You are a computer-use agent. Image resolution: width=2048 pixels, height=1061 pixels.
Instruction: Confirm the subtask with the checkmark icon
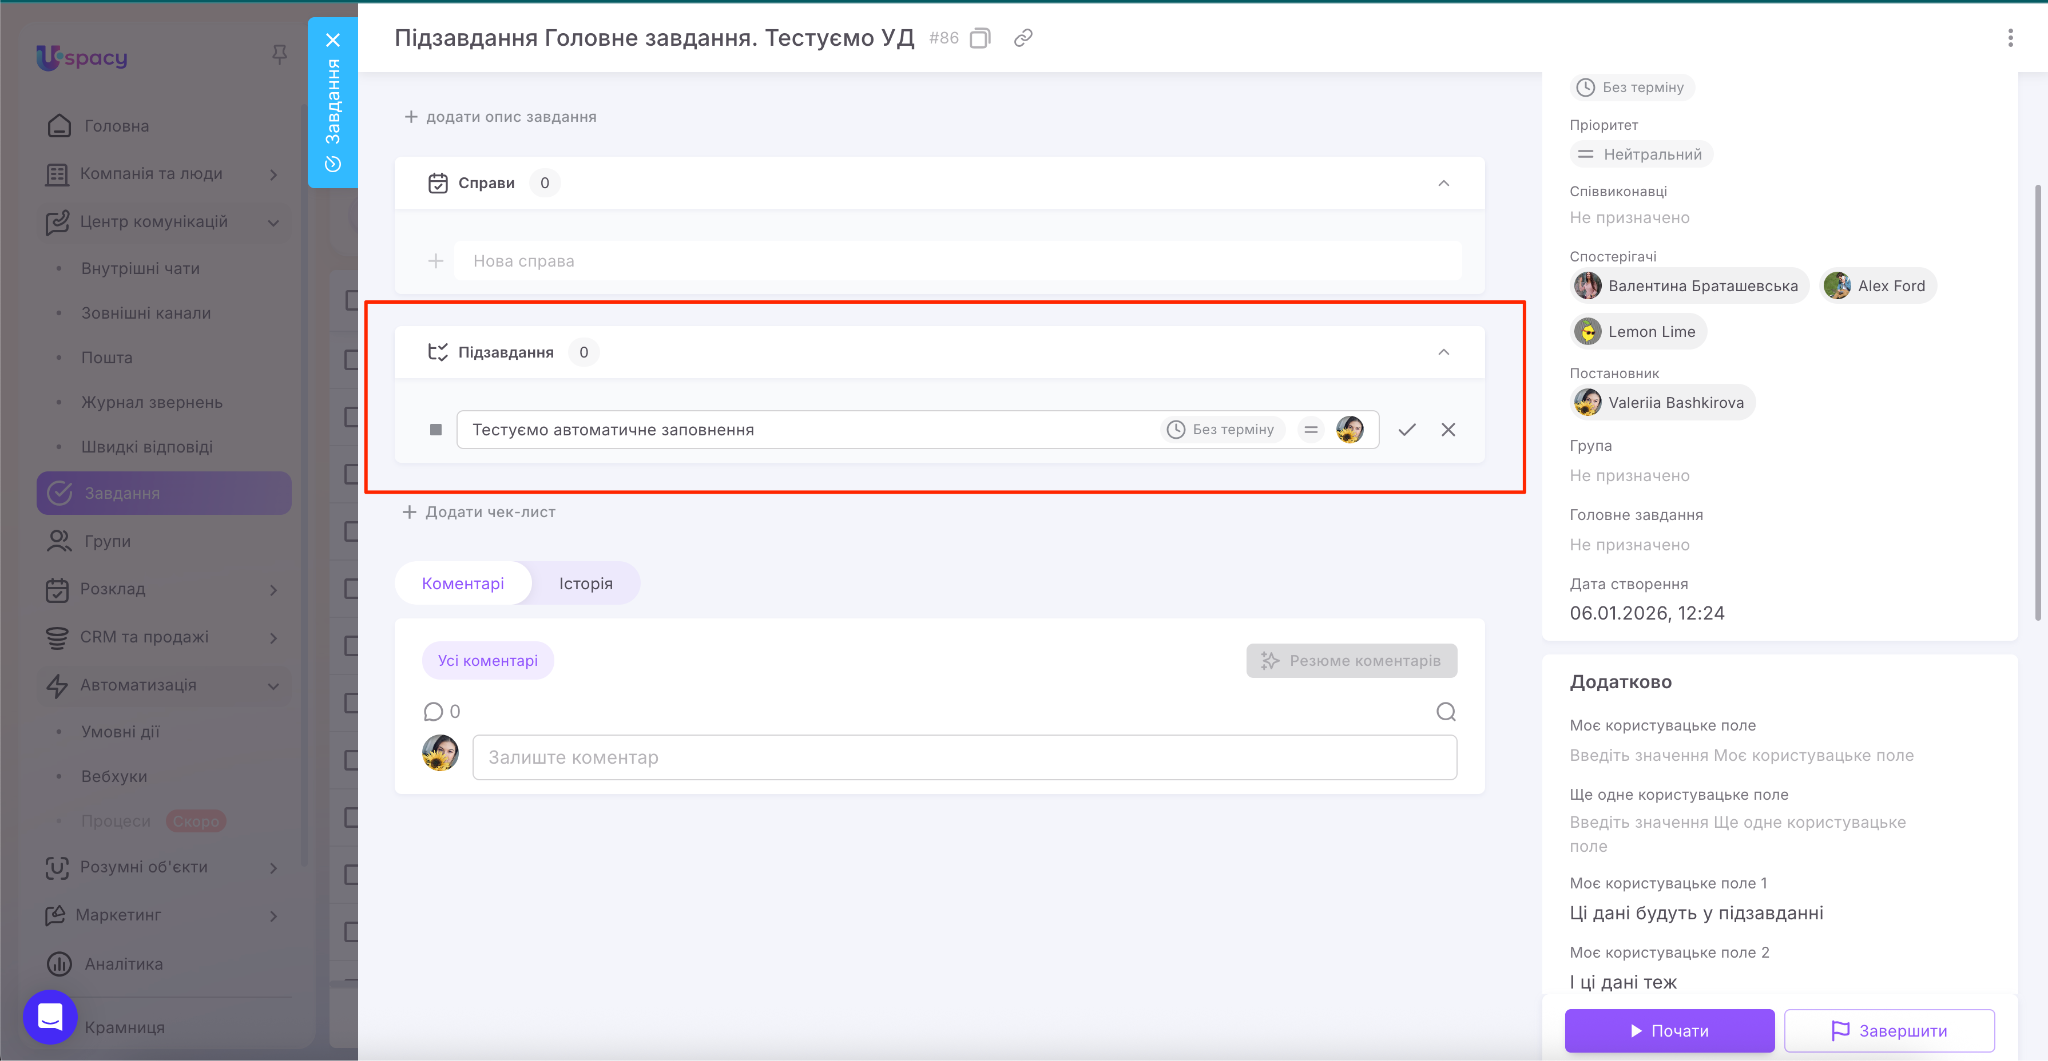(1407, 430)
